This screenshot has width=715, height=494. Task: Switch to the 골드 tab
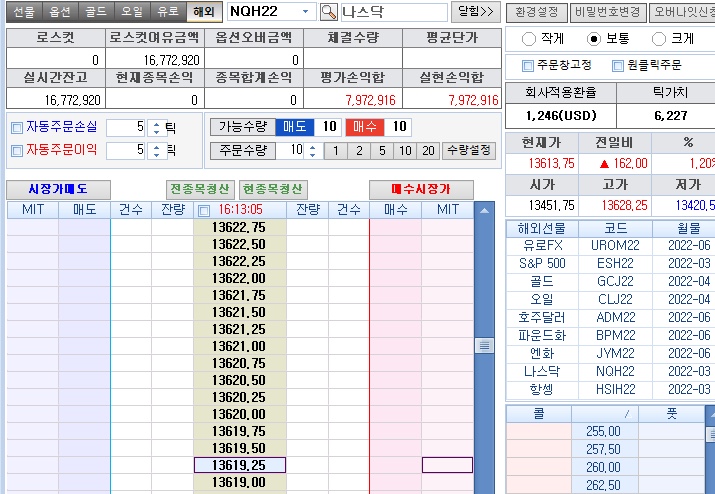click(96, 12)
